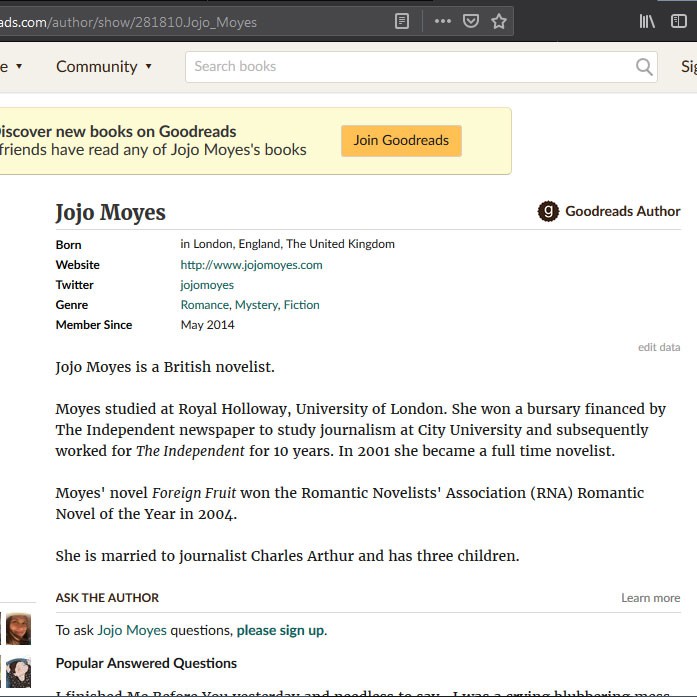697x697 pixels.
Task: Select the Romance genre link
Action: pyautogui.click(x=204, y=305)
